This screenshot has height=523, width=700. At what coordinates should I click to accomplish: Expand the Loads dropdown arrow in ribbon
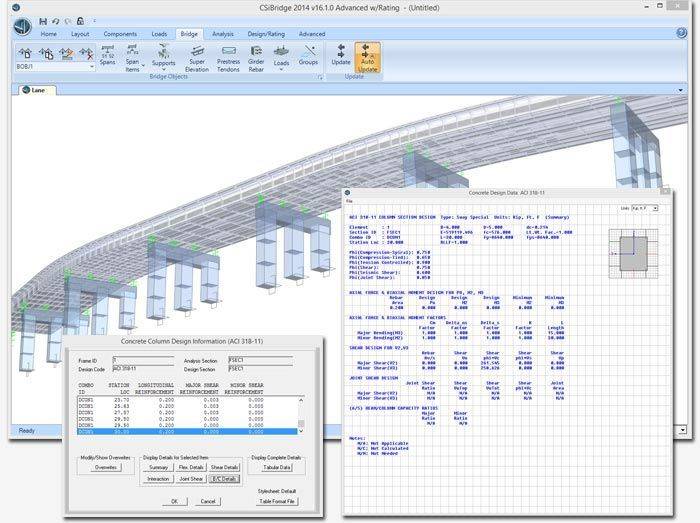(x=281, y=70)
